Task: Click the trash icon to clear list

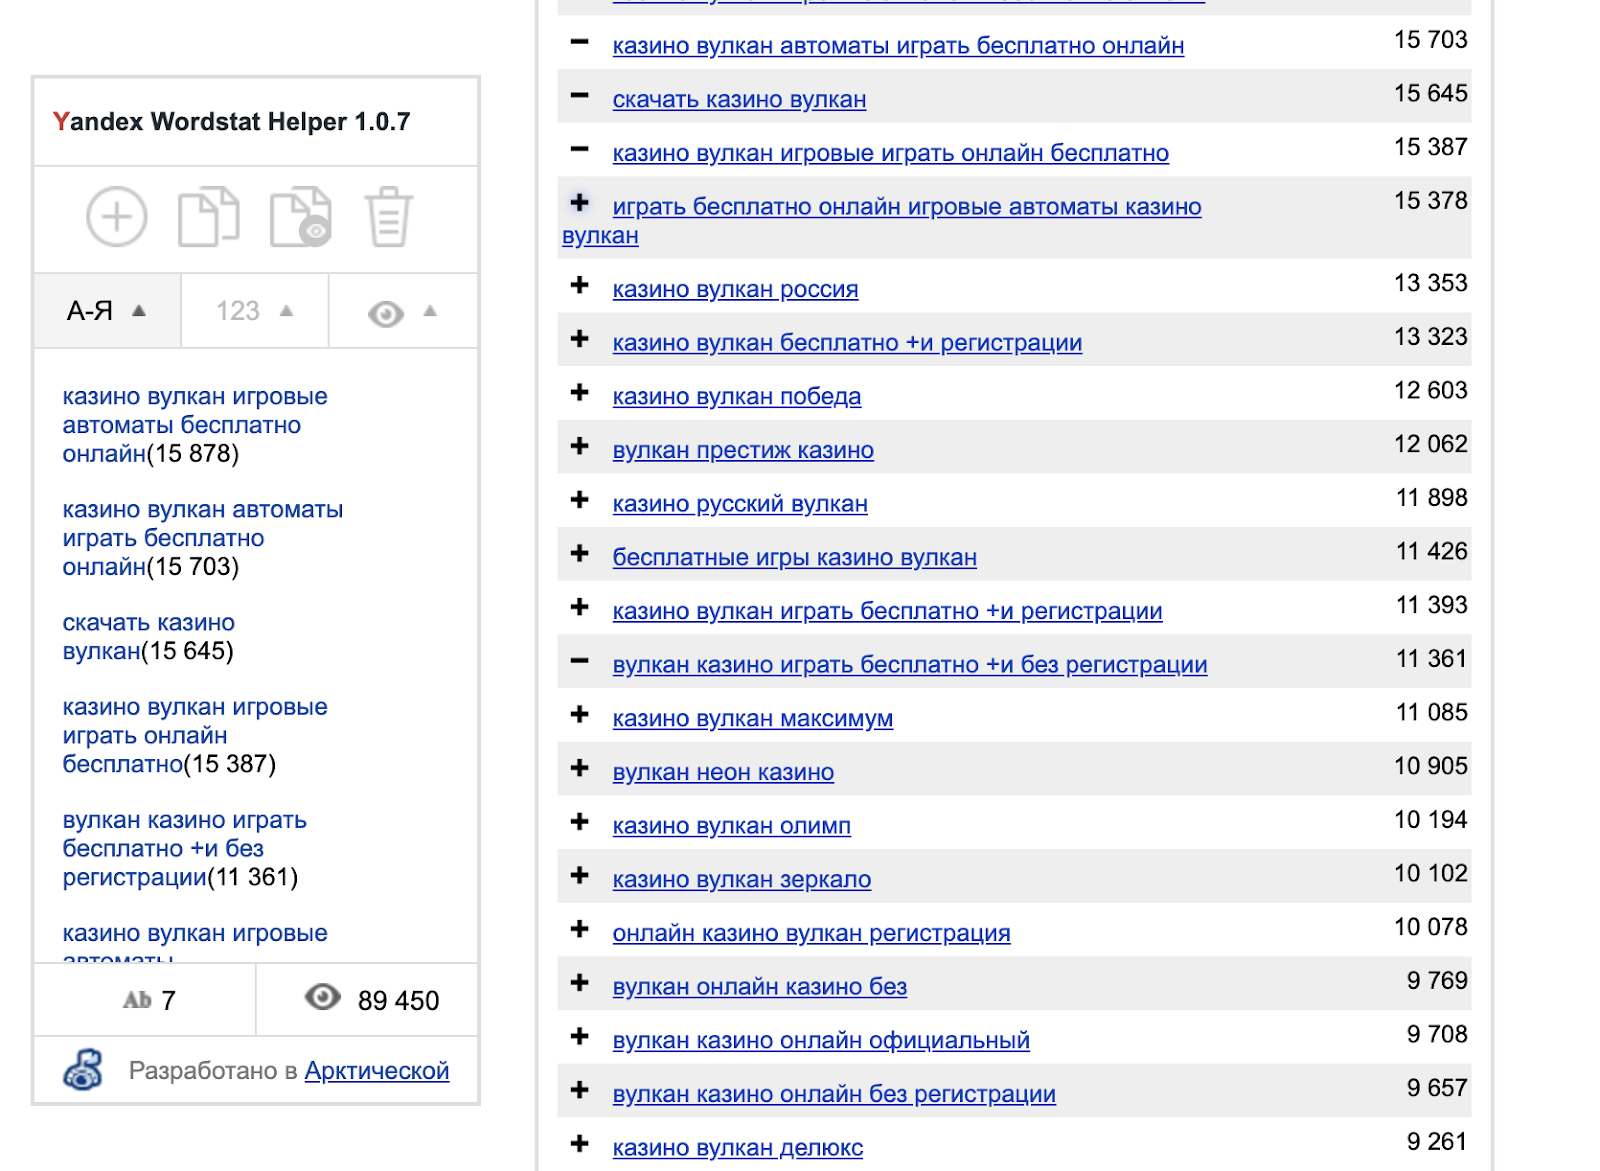Action: pyautogui.click(x=388, y=217)
